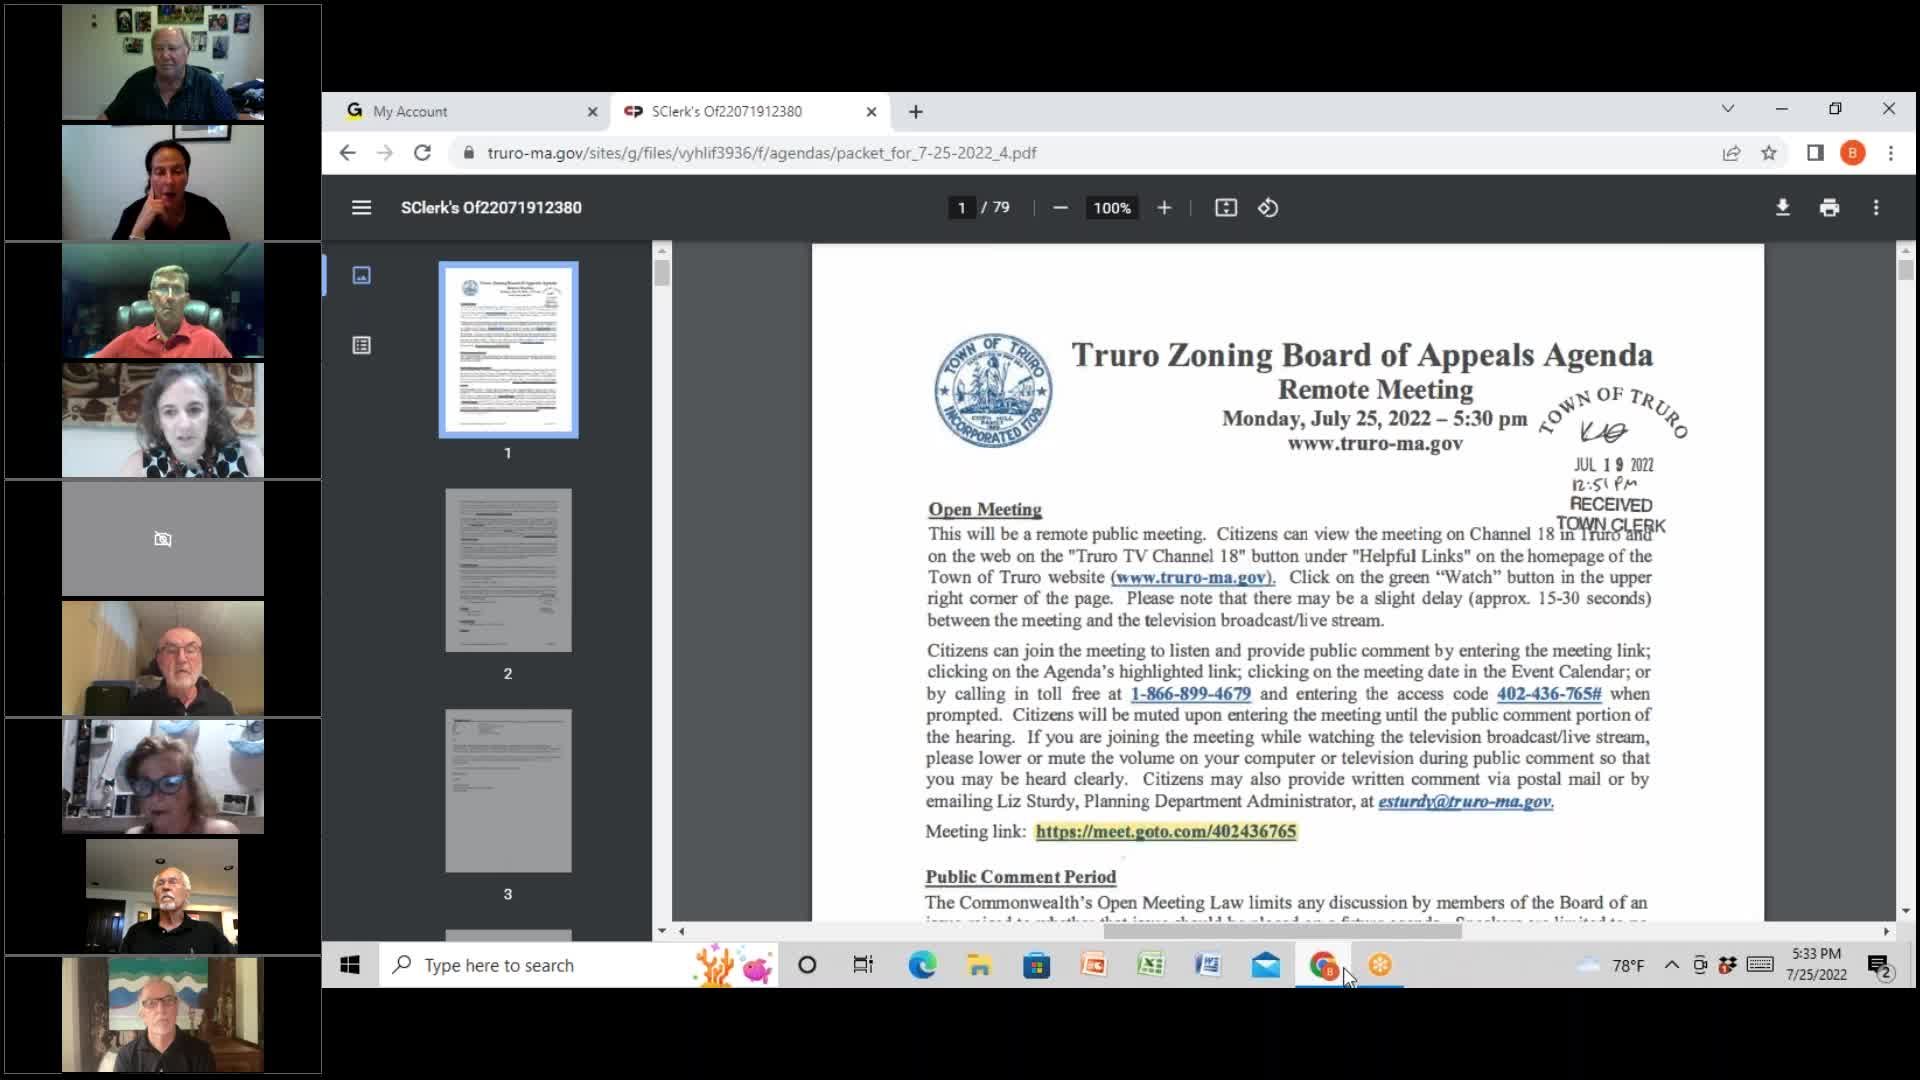This screenshot has height=1080, width=1920.
Task: Print the agenda PDF
Action: pyautogui.click(x=1830, y=208)
